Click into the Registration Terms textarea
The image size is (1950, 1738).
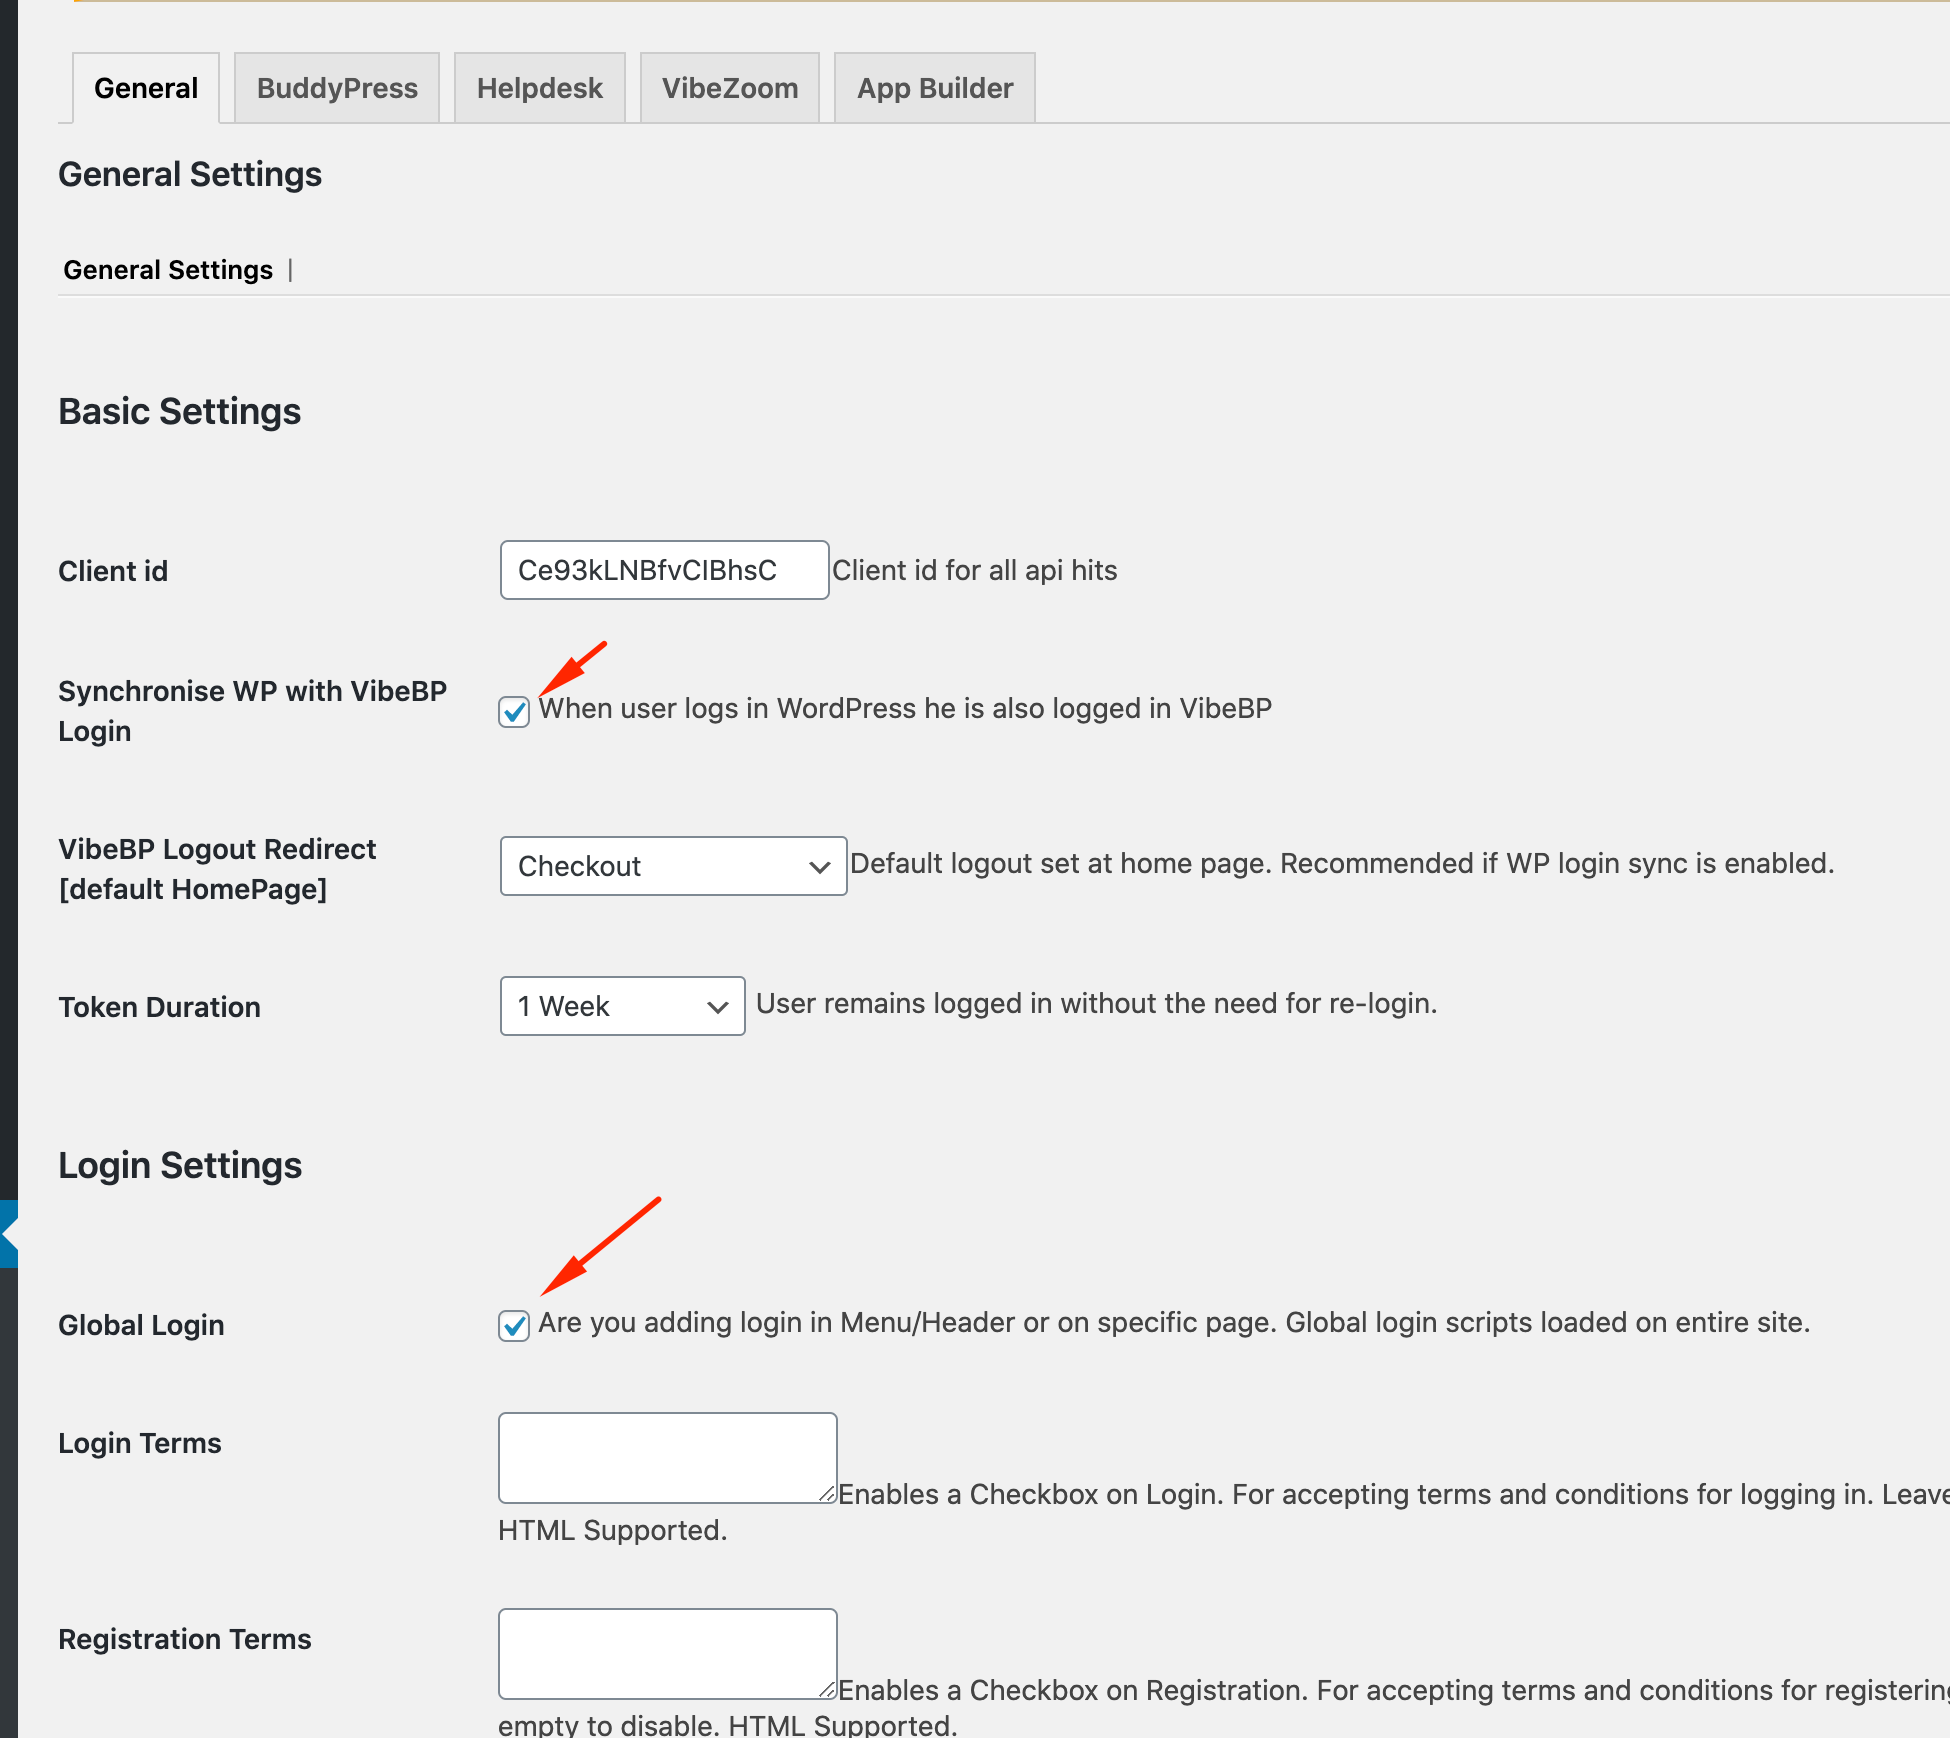click(x=668, y=1654)
